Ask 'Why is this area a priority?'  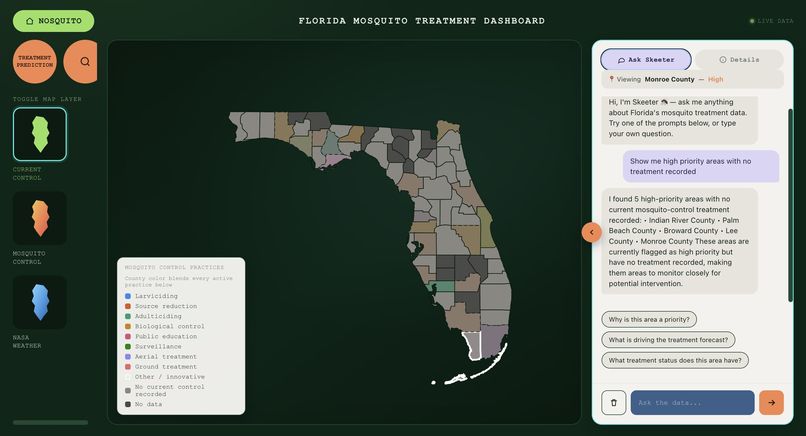click(649, 319)
